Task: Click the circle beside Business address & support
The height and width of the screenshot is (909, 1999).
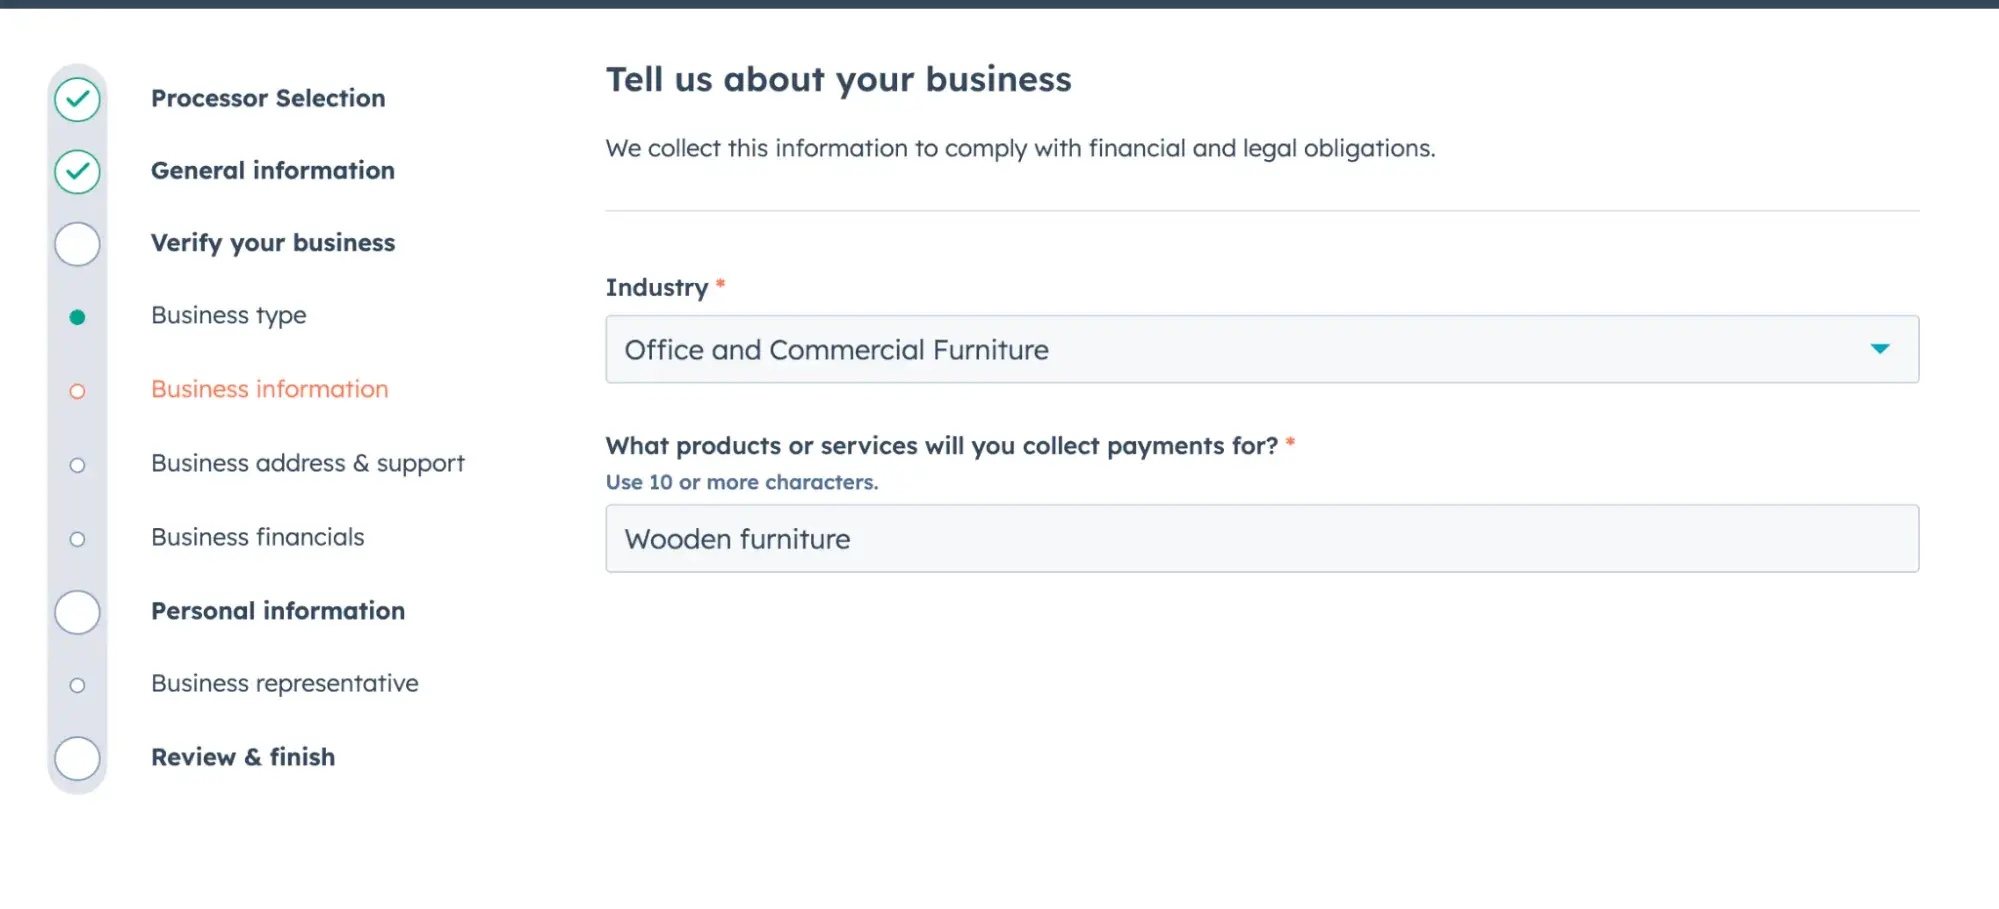Action: (77, 465)
